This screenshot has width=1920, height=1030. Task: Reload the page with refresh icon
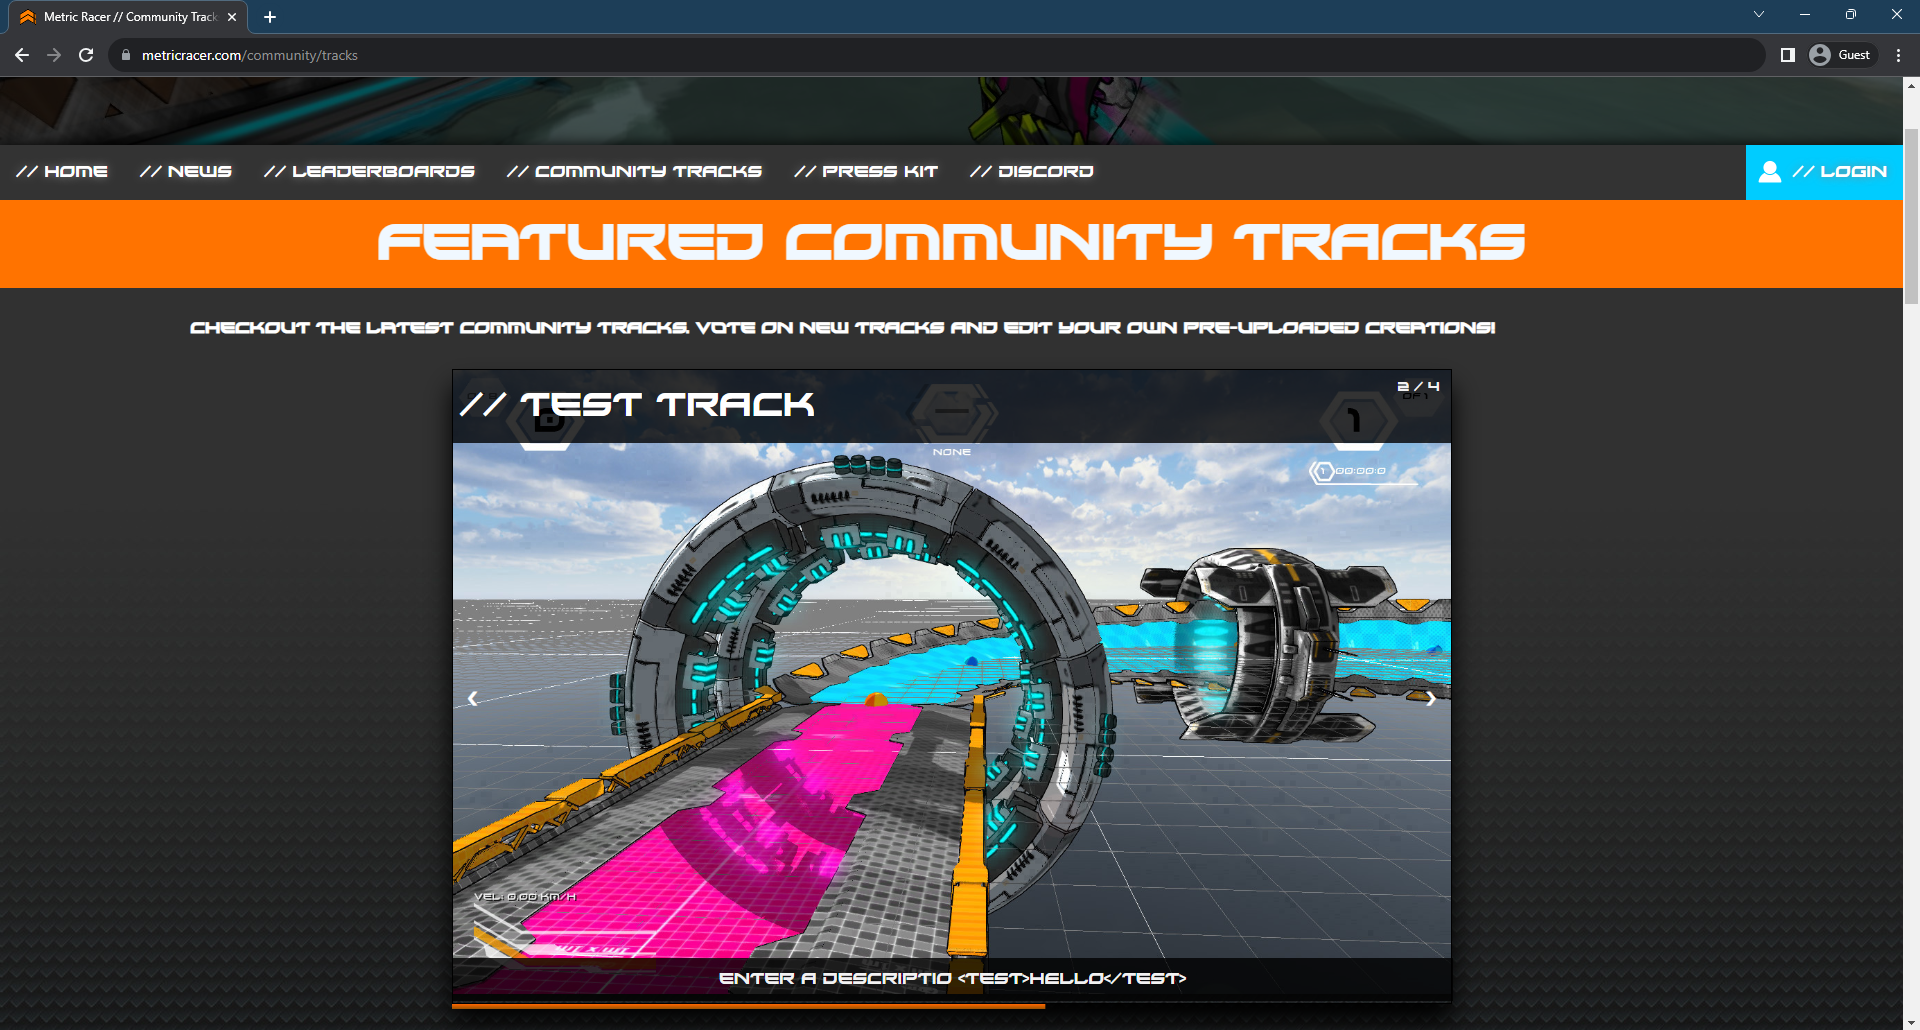pyautogui.click(x=86, y=55)
